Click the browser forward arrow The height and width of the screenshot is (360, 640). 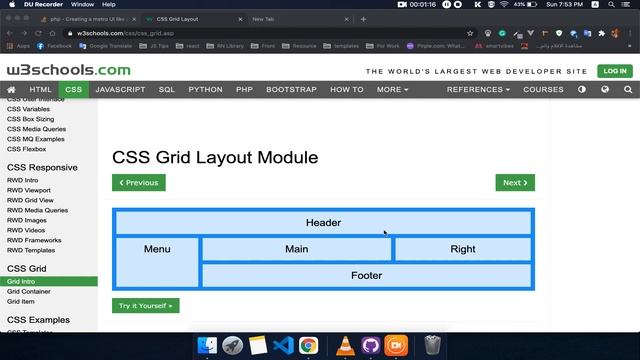tap(24, 33)
